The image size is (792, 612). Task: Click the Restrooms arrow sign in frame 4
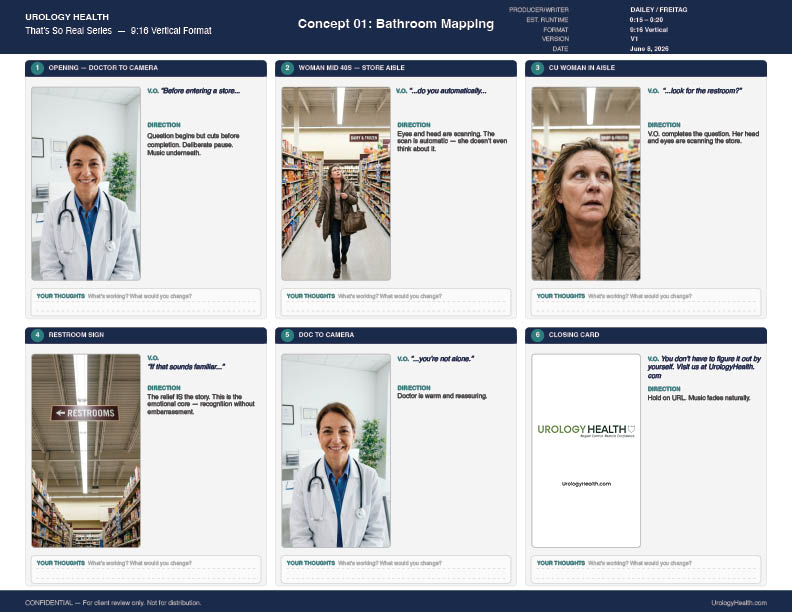85,413
